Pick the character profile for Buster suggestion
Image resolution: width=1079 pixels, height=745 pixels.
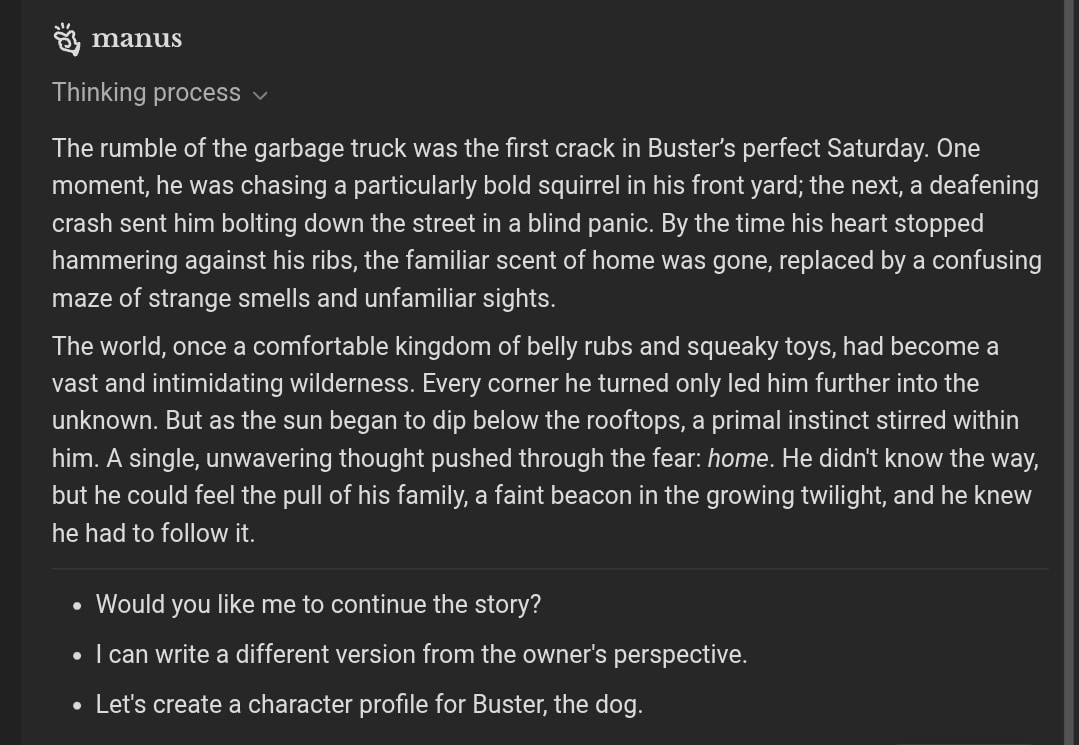coord(369,704)
